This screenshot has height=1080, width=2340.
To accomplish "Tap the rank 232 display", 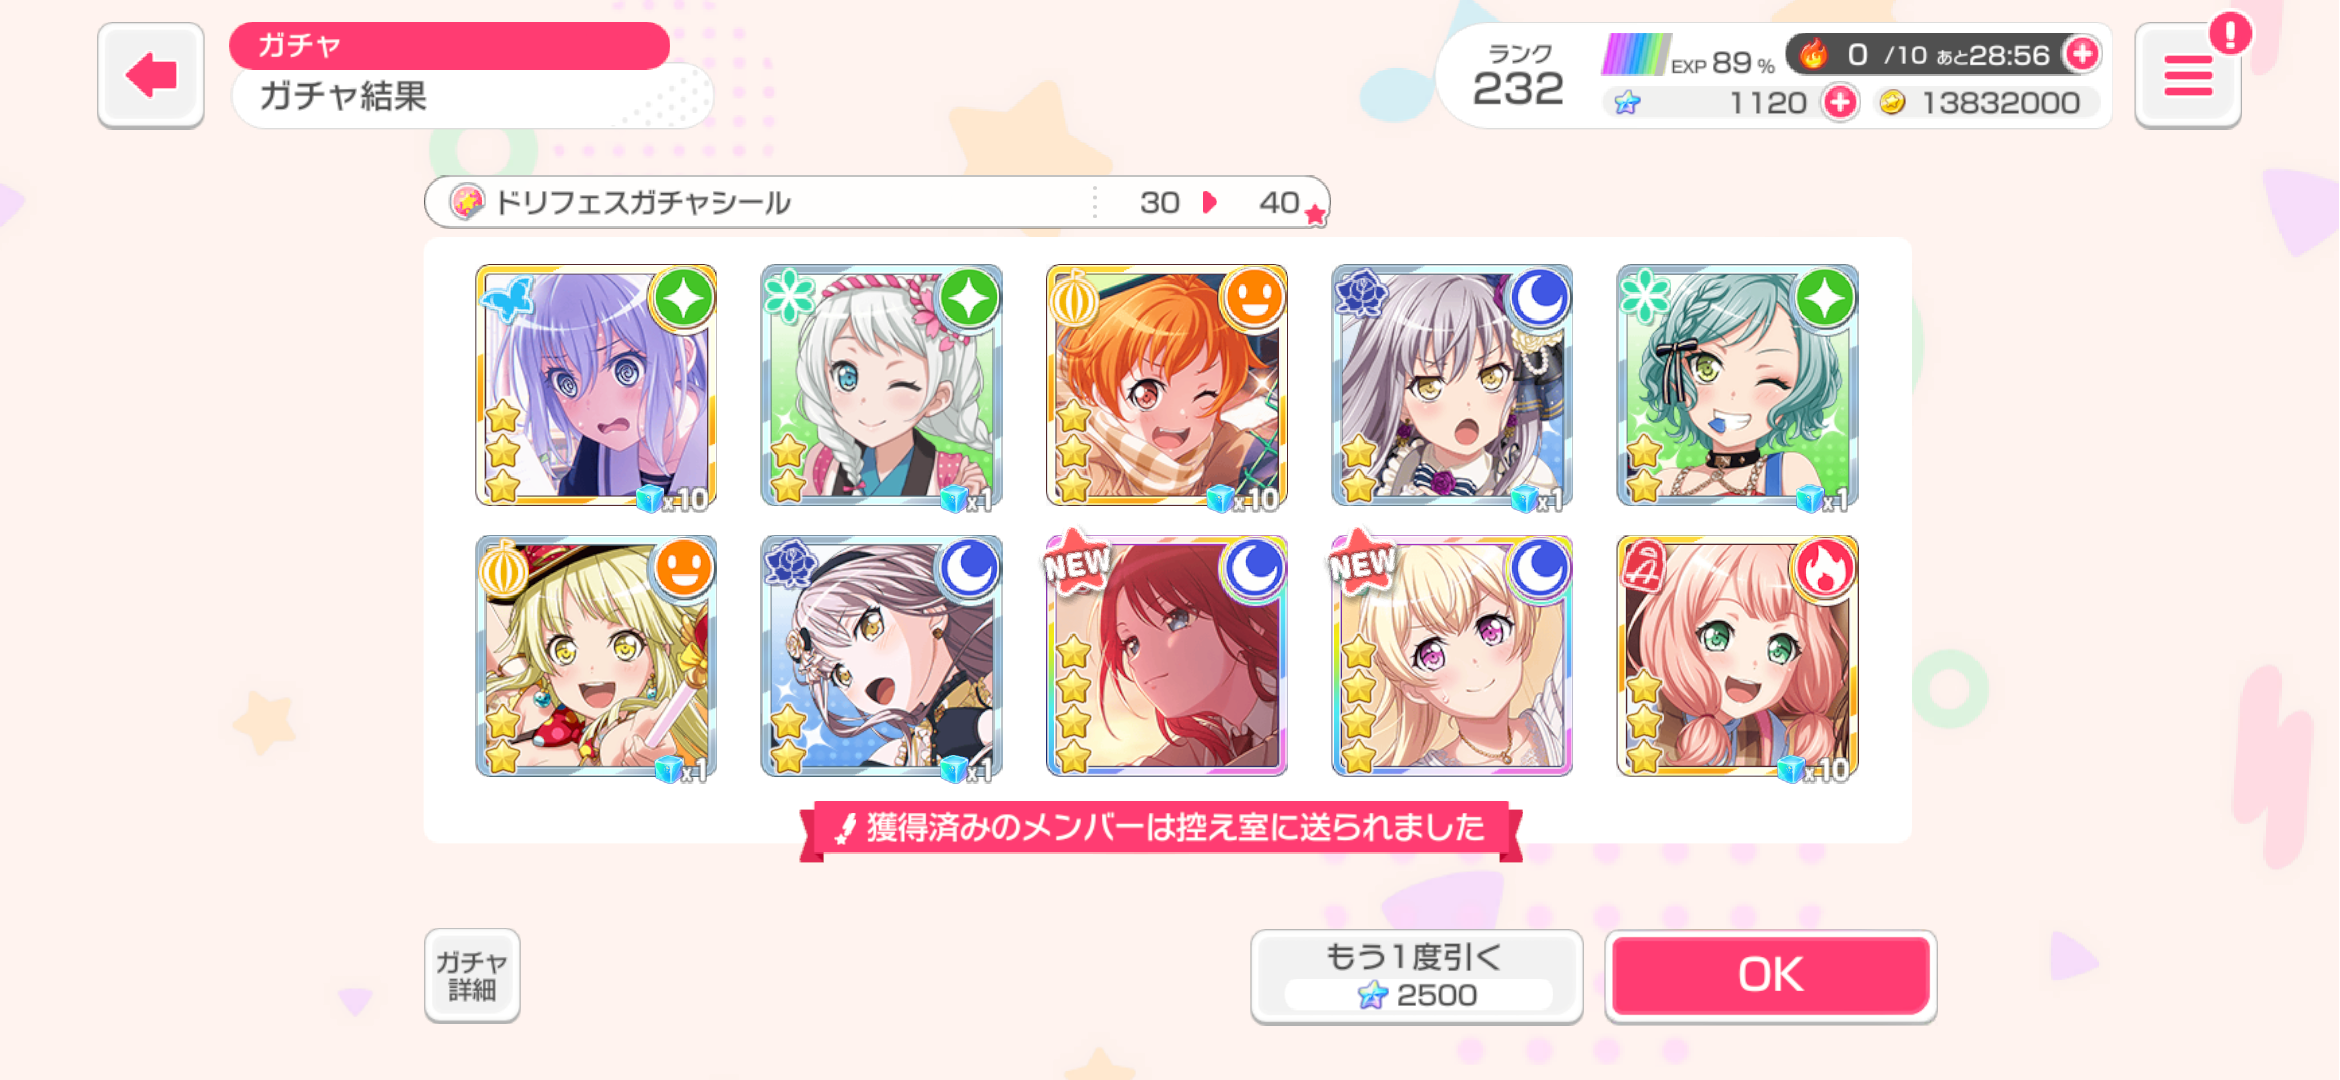I will [x=1518, y=76].
